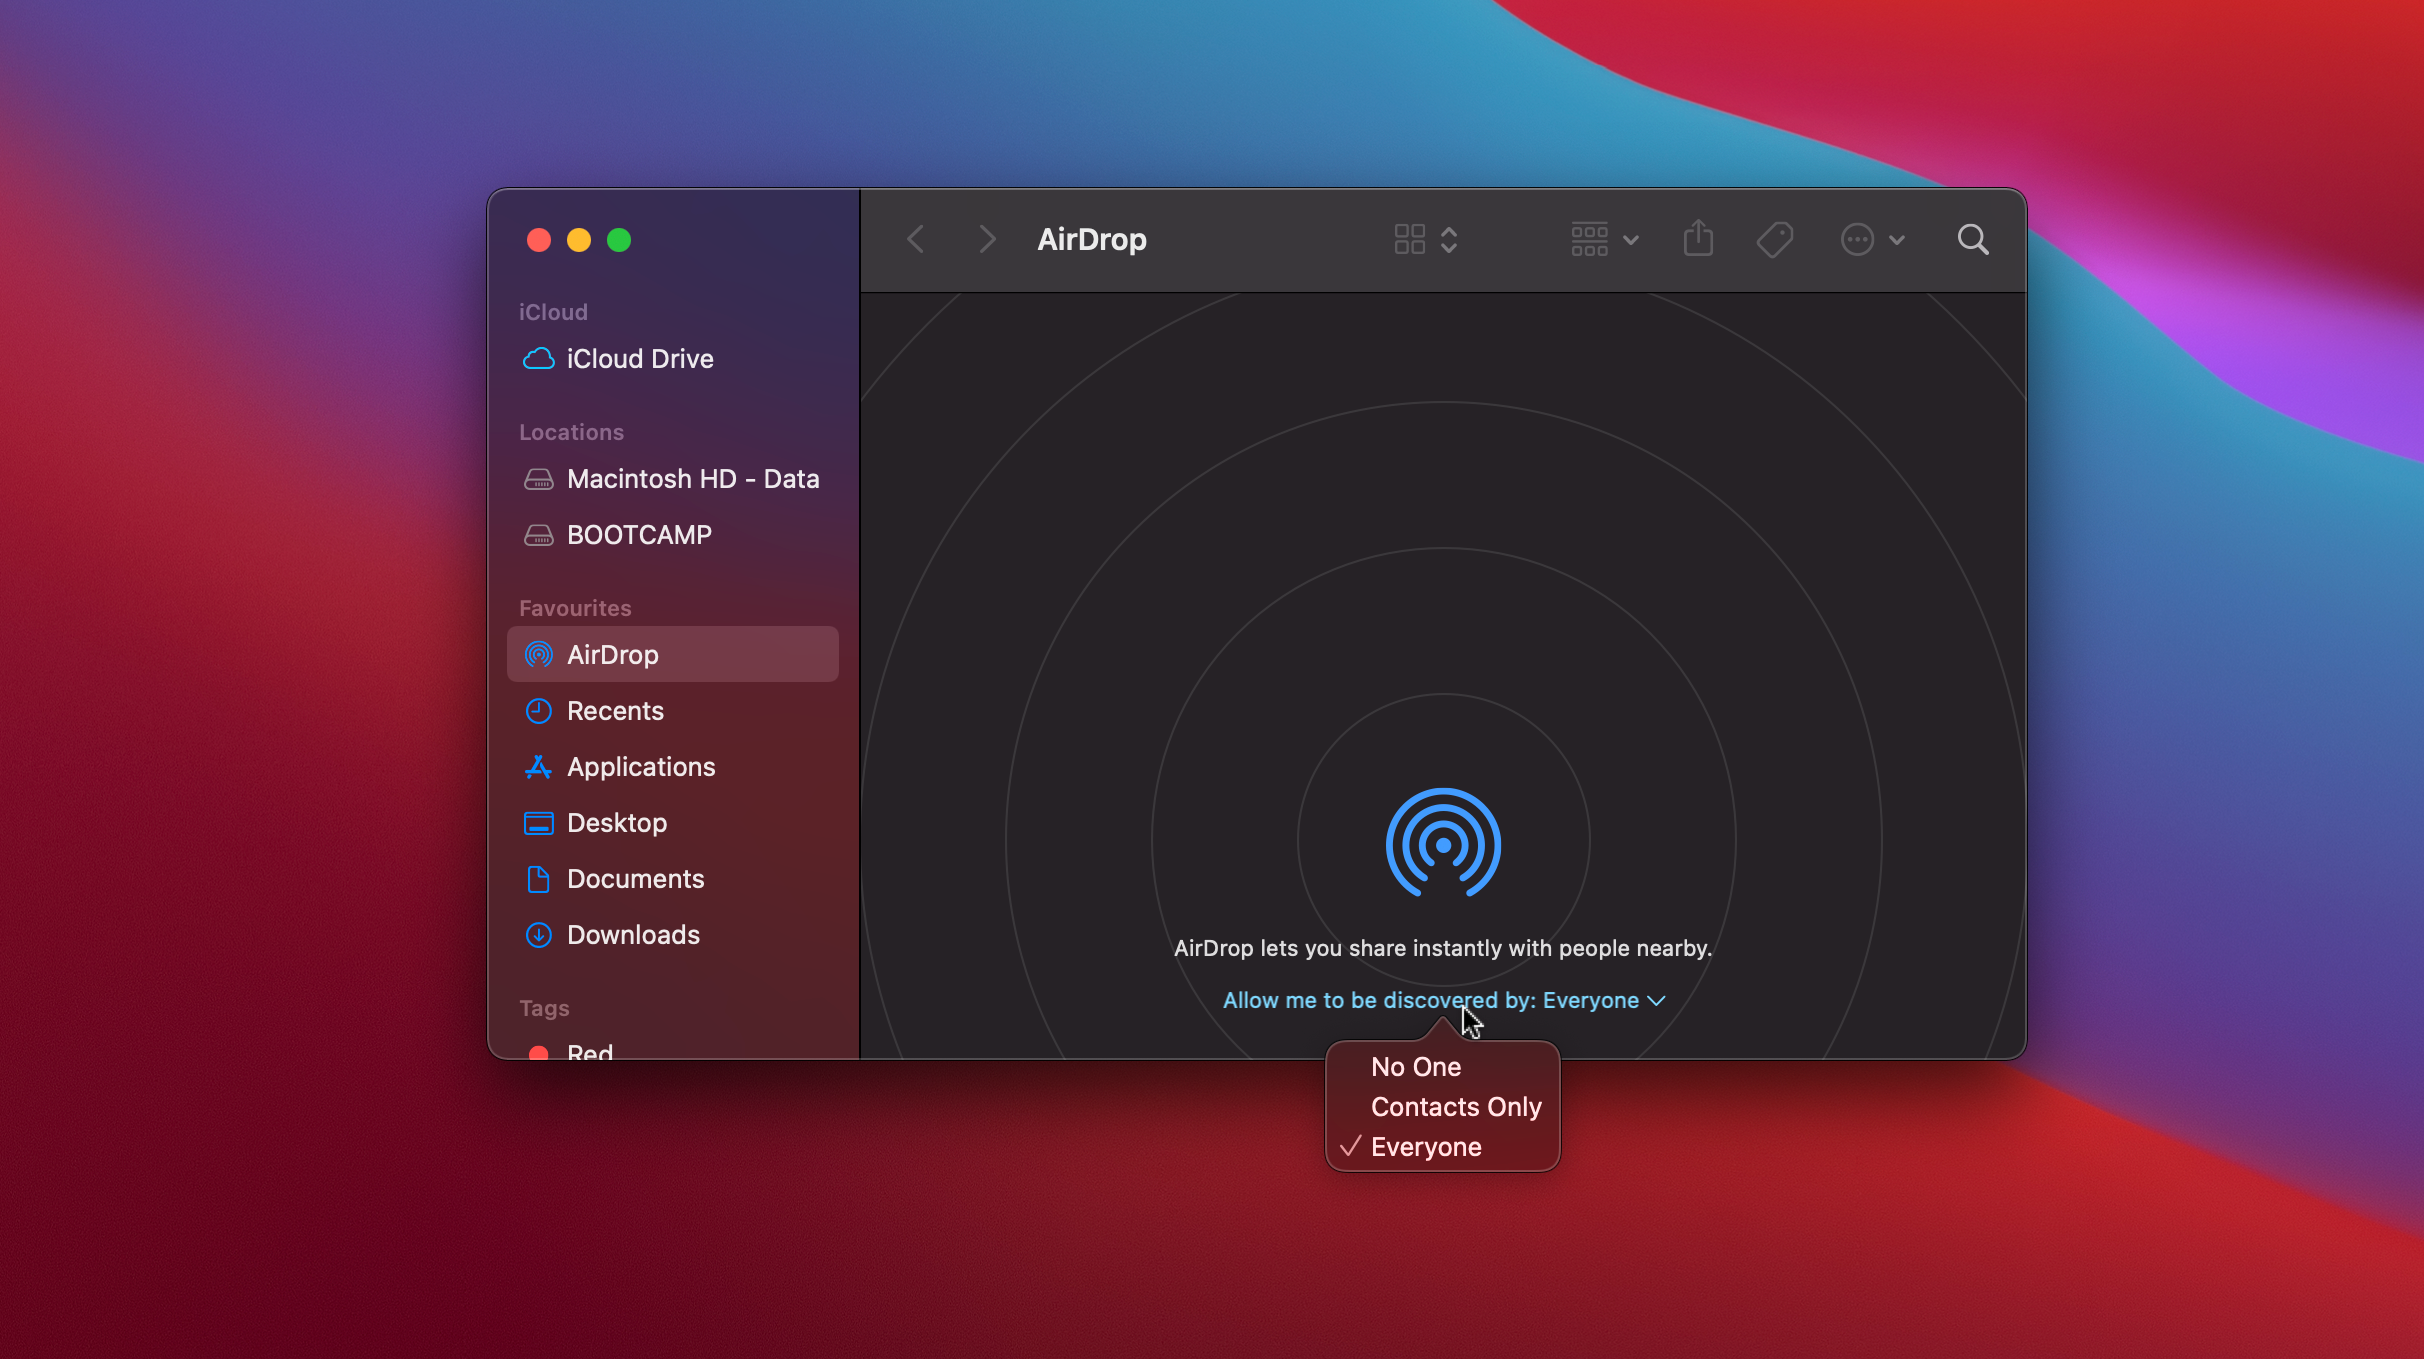
Task: Click the BOOTCAMP drive icon
Action: (539, 535)
